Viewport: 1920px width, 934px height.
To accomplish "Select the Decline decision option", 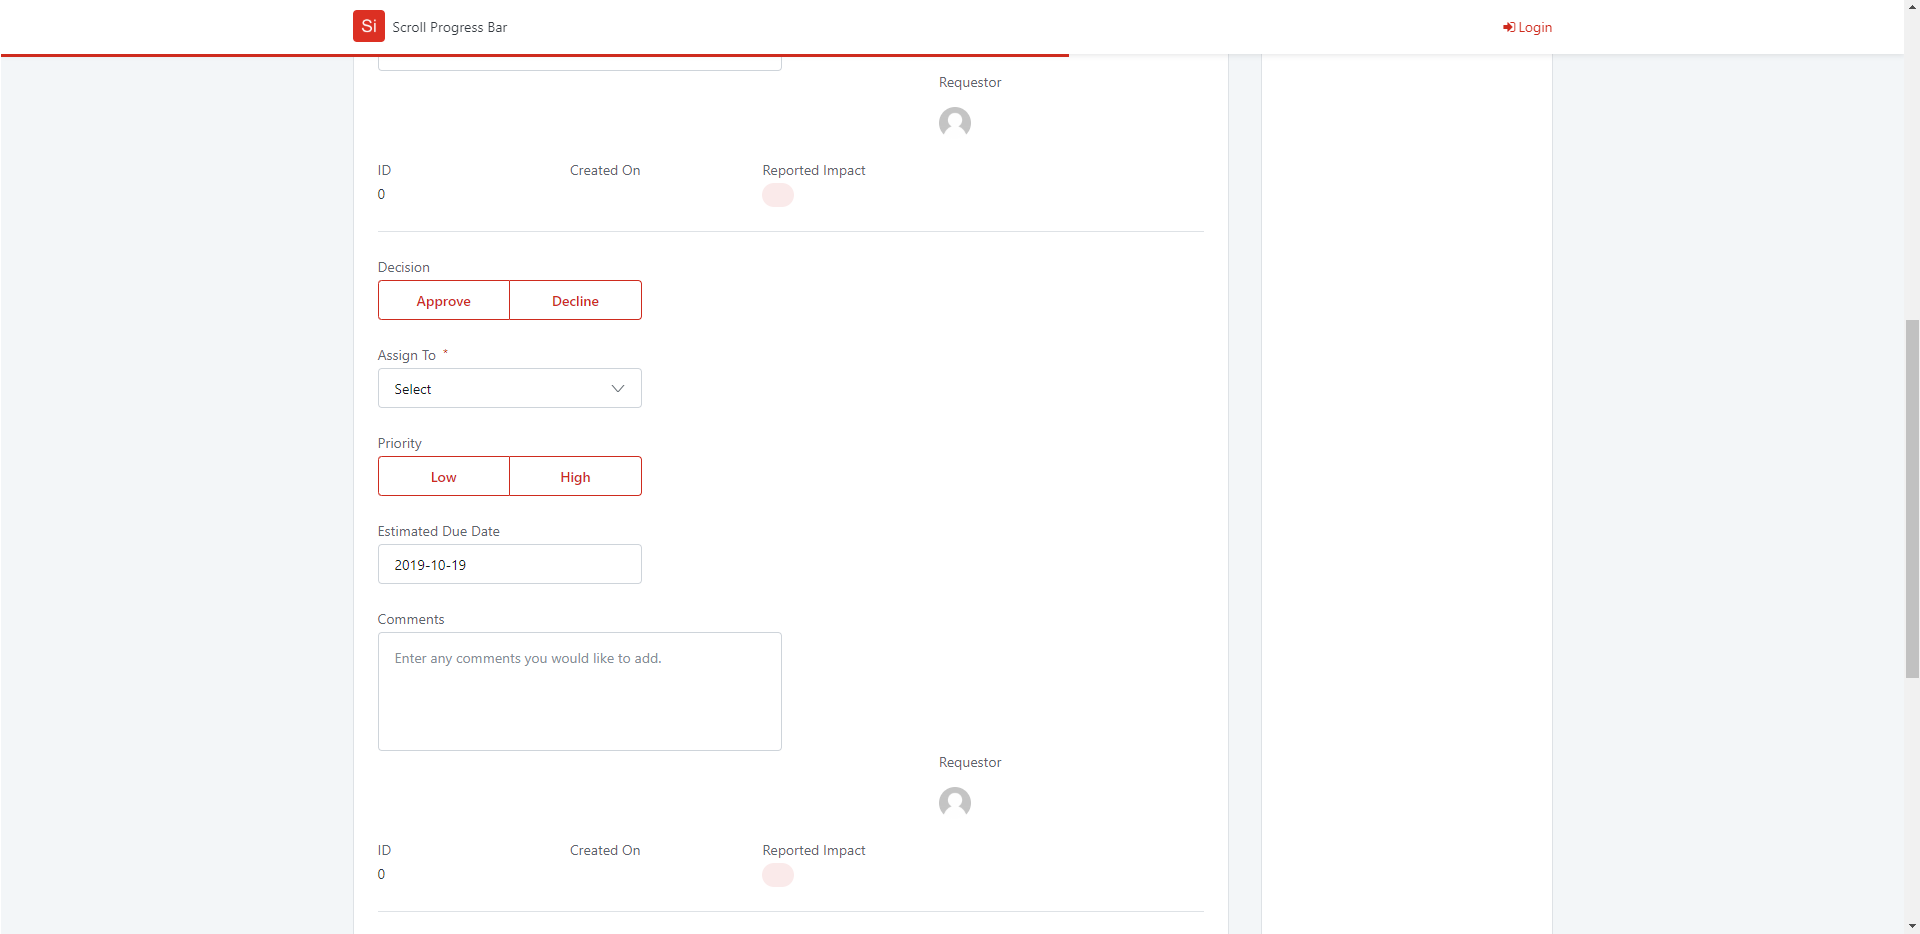I will [x=576, y=300].
